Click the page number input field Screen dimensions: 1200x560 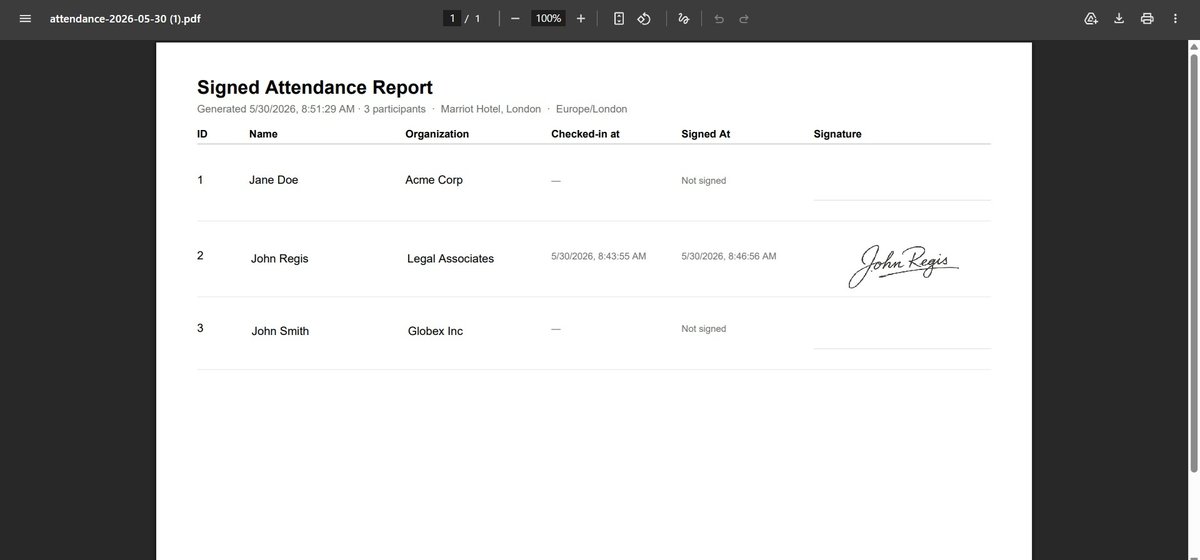pyautogui.click(x=453, y=19)
